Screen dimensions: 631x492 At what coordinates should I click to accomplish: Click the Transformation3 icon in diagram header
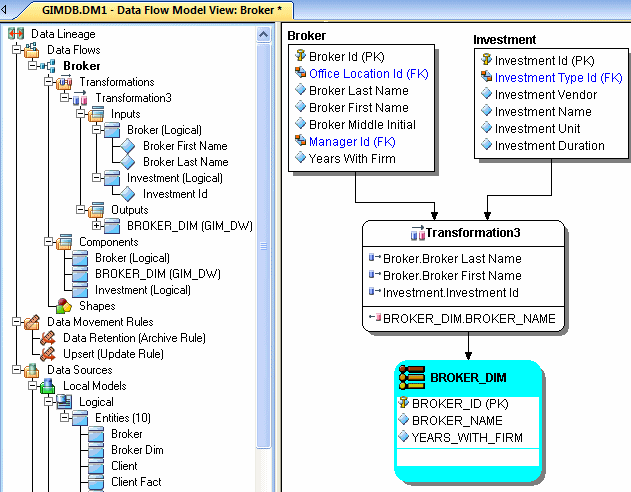pyautogui.click(x=417, y=233)
